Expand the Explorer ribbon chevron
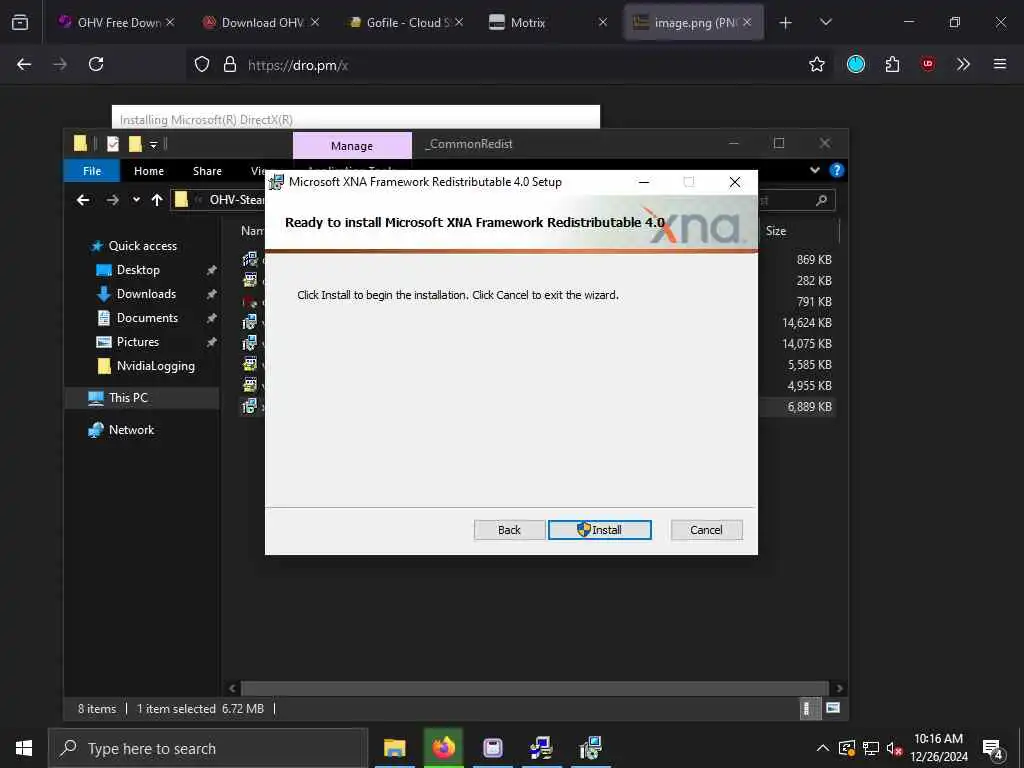This screenshot has height=768, width=1024. tap(814, 170)
